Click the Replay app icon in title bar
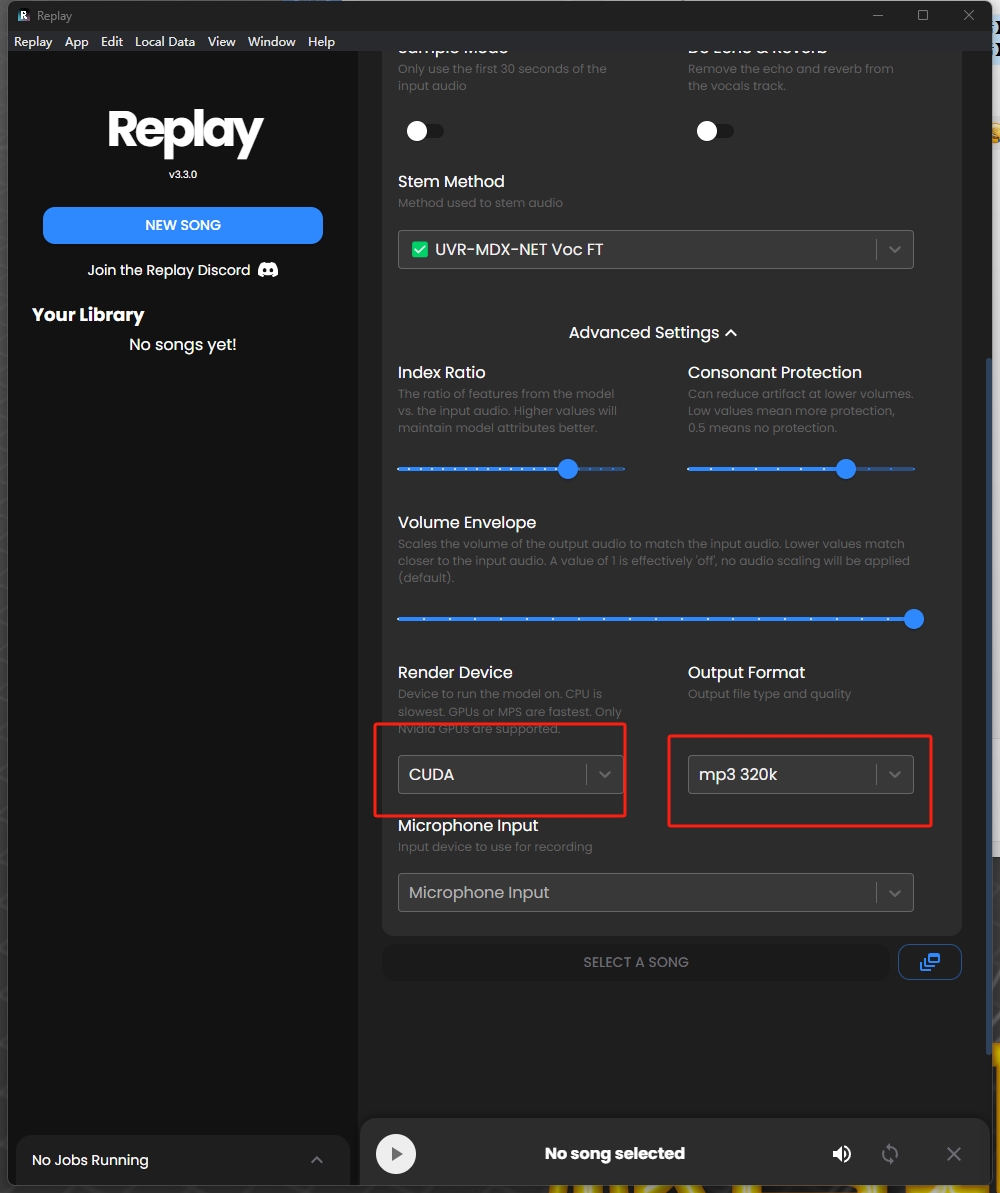Viewport: 1000px width, 1193px height. (x=24, y=15)
